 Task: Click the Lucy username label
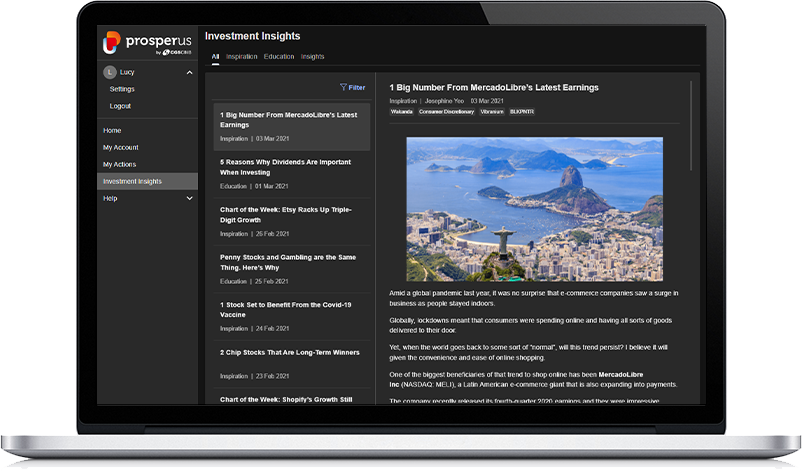click(x=127, y=72)
